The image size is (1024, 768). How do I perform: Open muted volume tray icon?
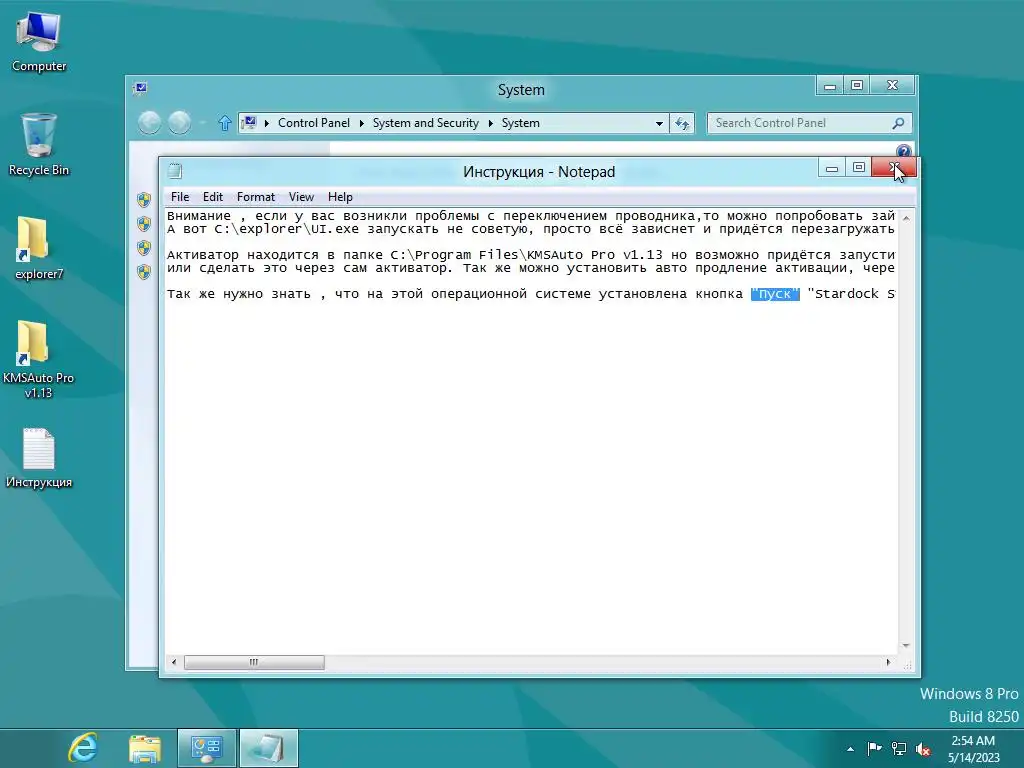coord(923,749)
